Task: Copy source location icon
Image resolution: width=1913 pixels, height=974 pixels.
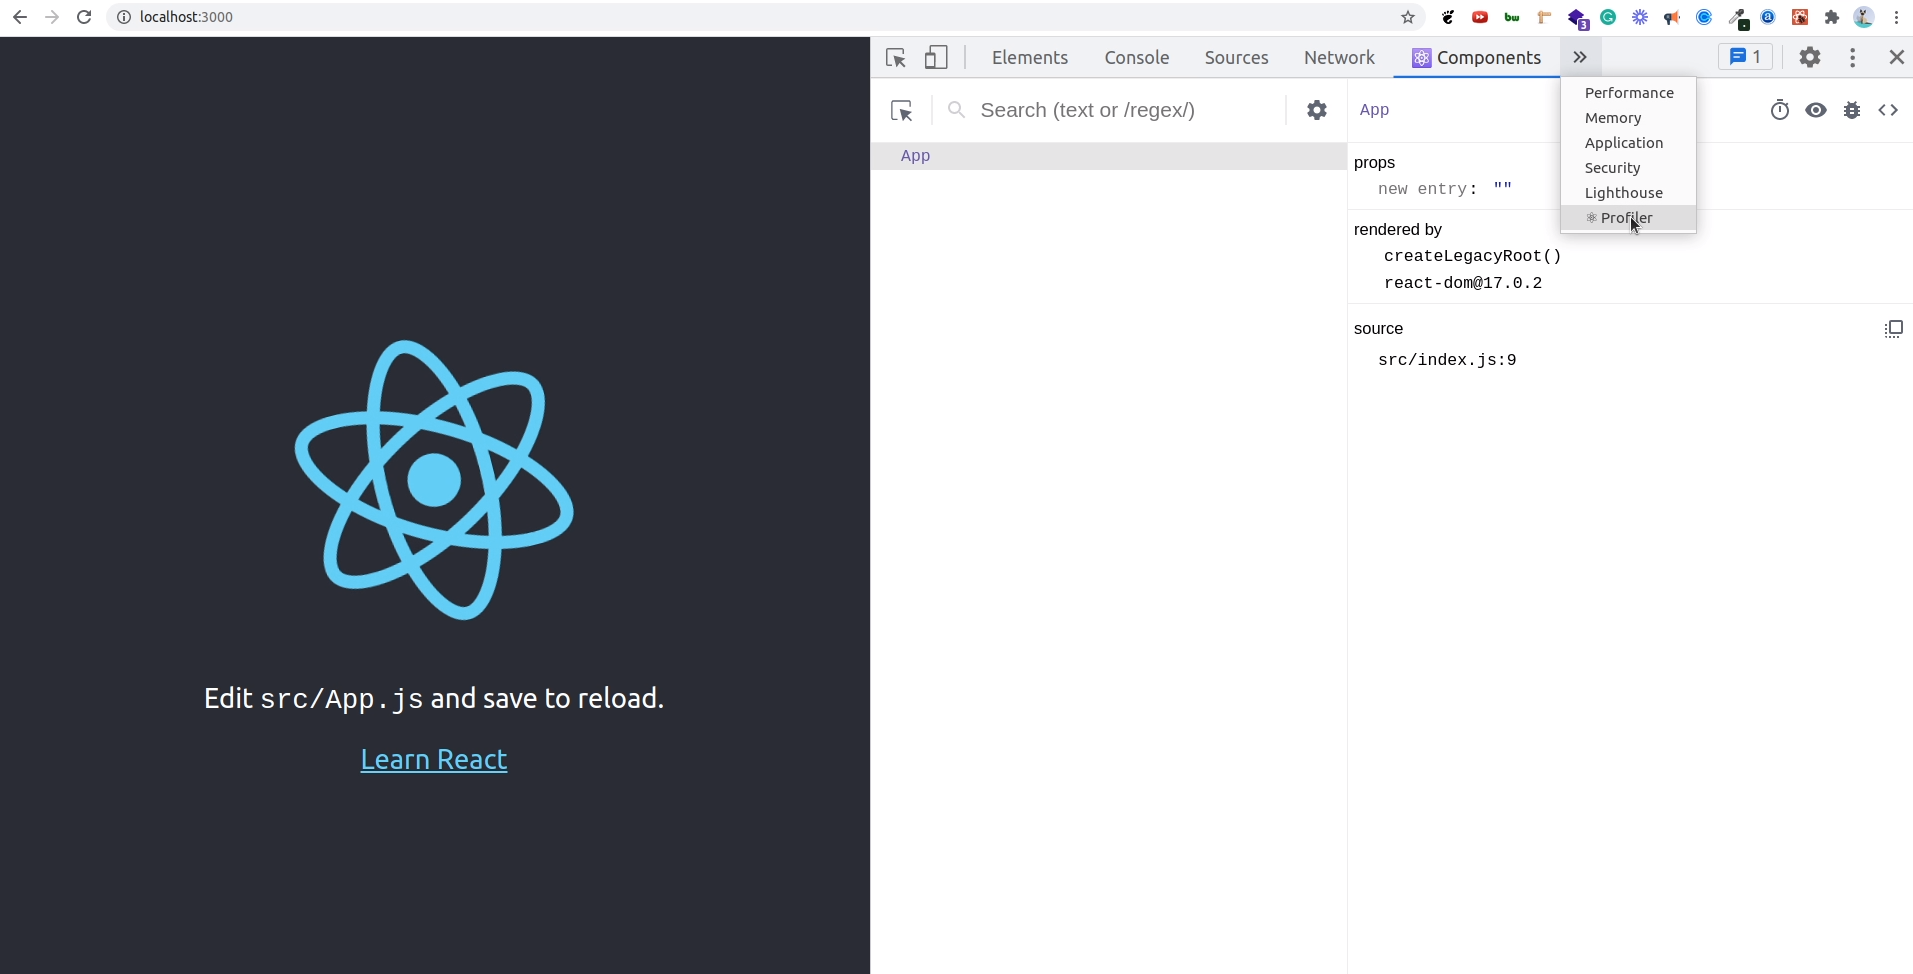Action: tap(1893, 329)
